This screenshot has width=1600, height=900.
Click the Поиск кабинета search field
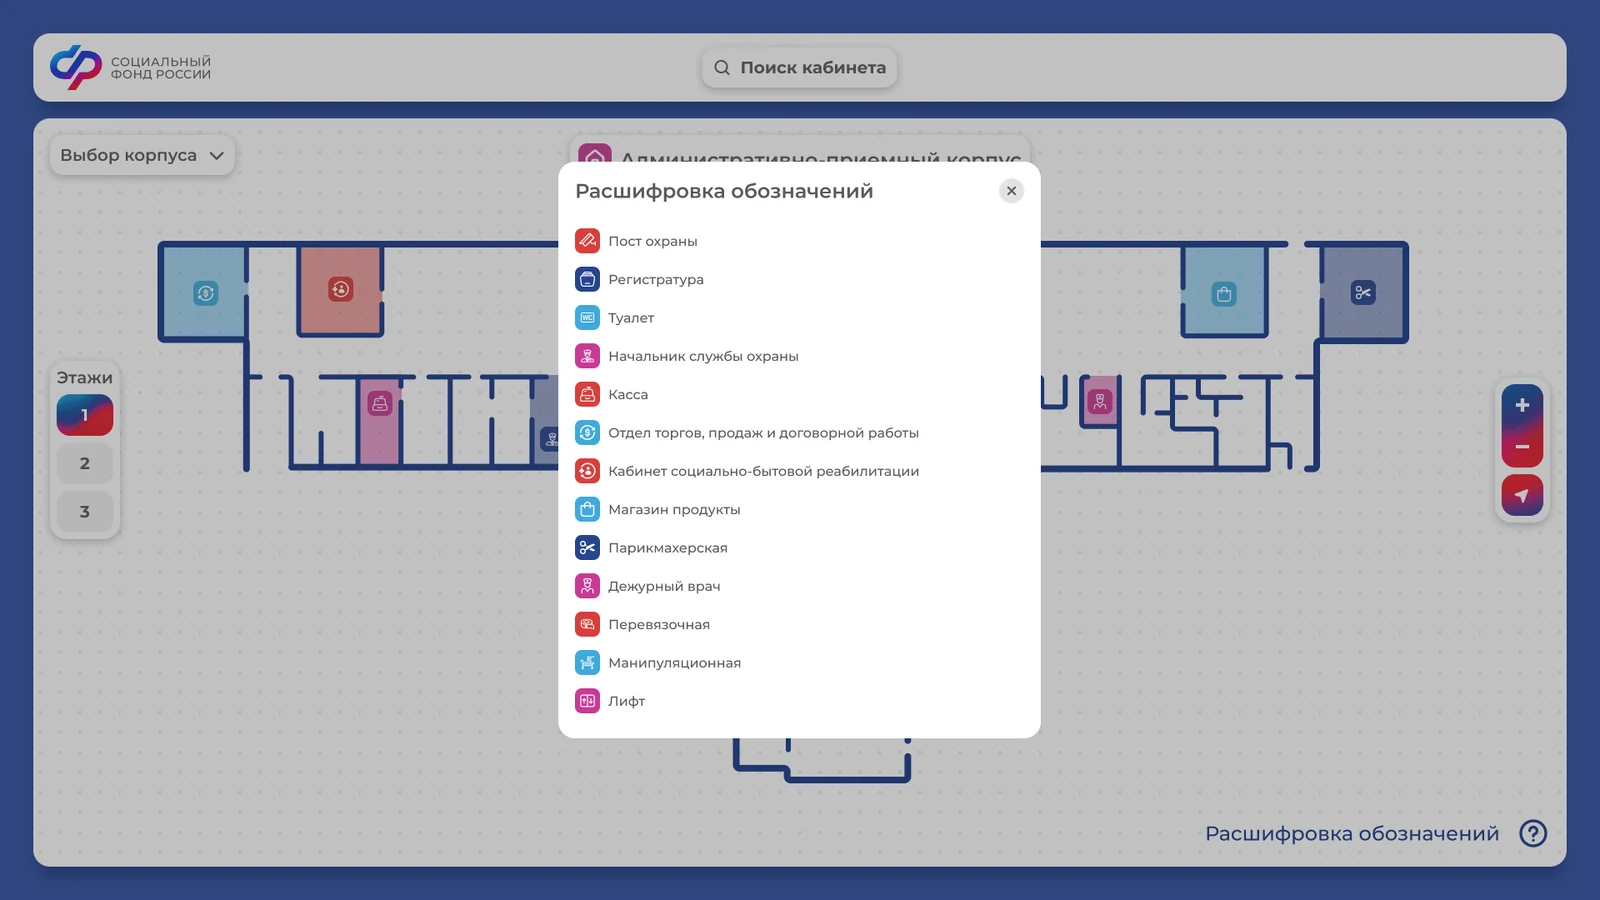coord(800,67)
